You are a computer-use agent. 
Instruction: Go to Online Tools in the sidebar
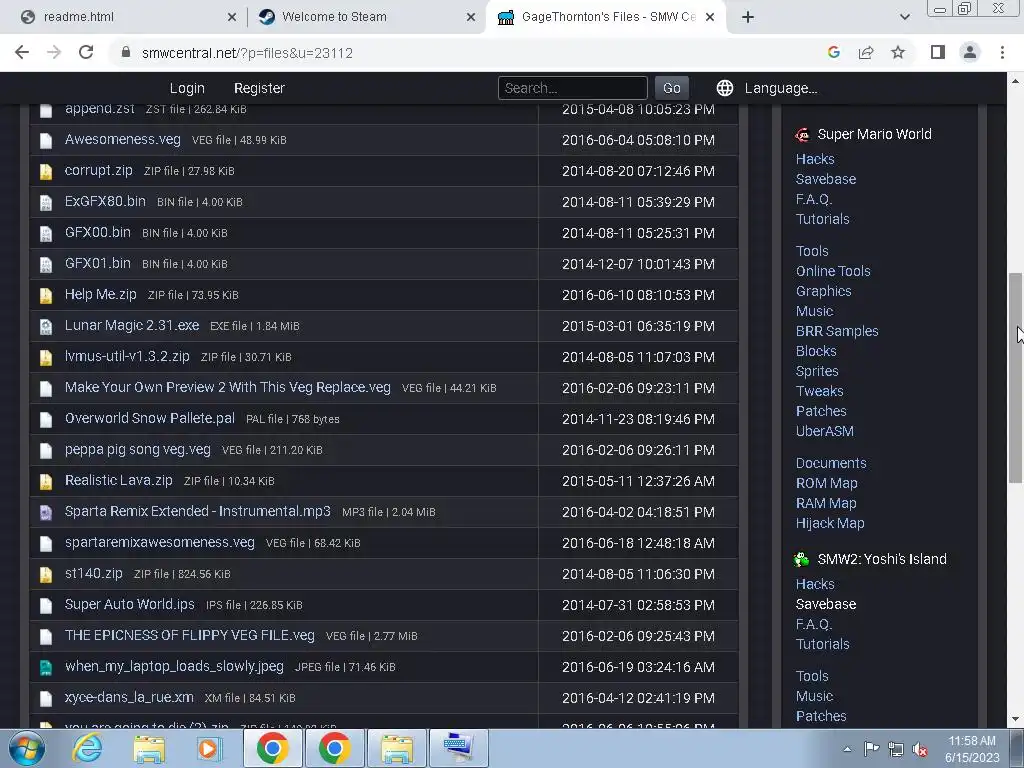pos(833,271)
